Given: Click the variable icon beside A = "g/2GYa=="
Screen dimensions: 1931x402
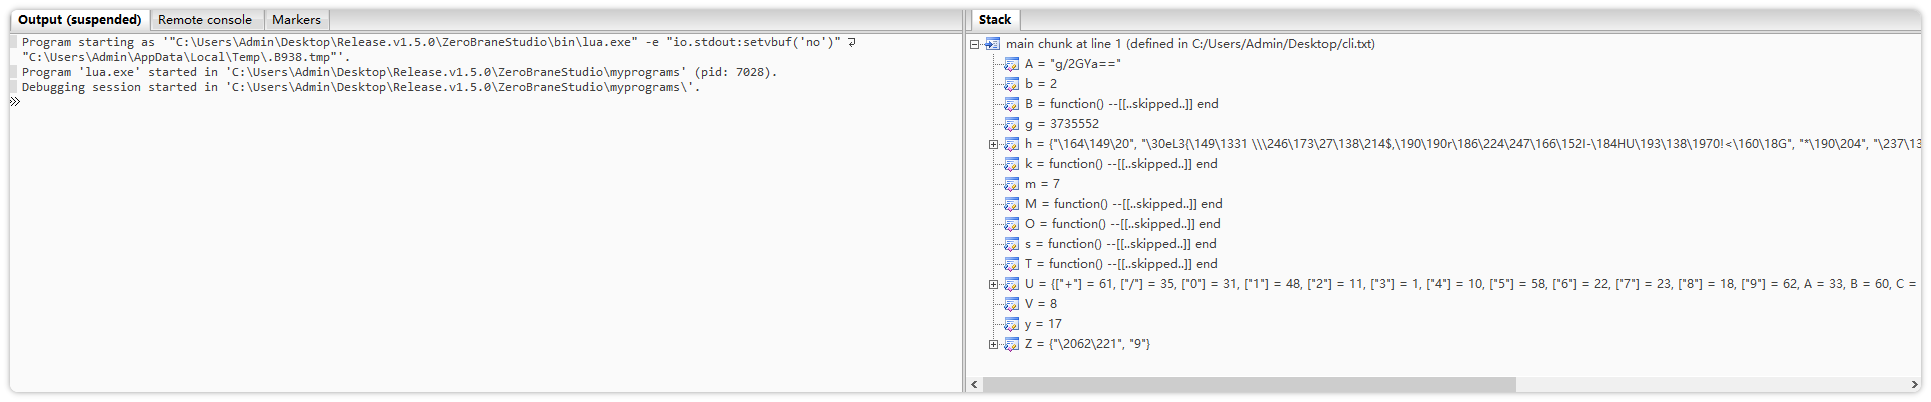Looking at the screenshot, I should click(1011, 64).
